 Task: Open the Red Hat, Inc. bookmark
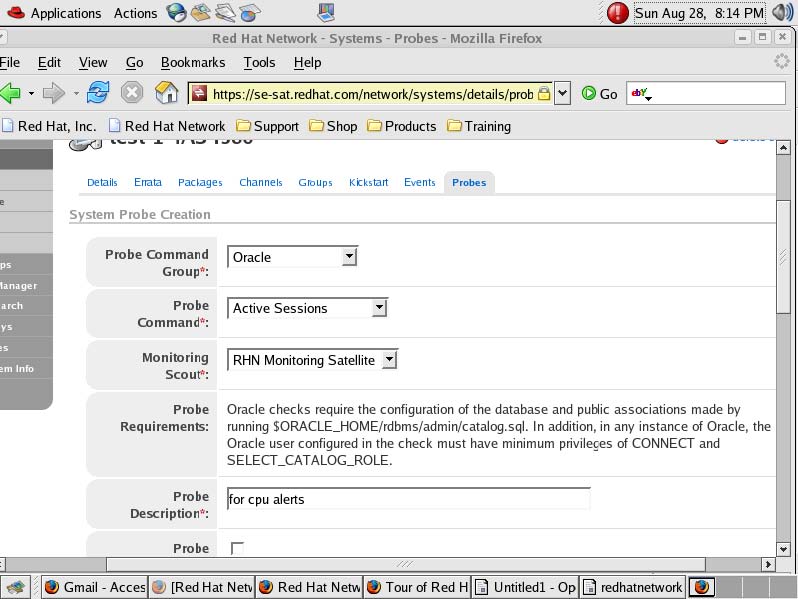(x=49, y=126)
